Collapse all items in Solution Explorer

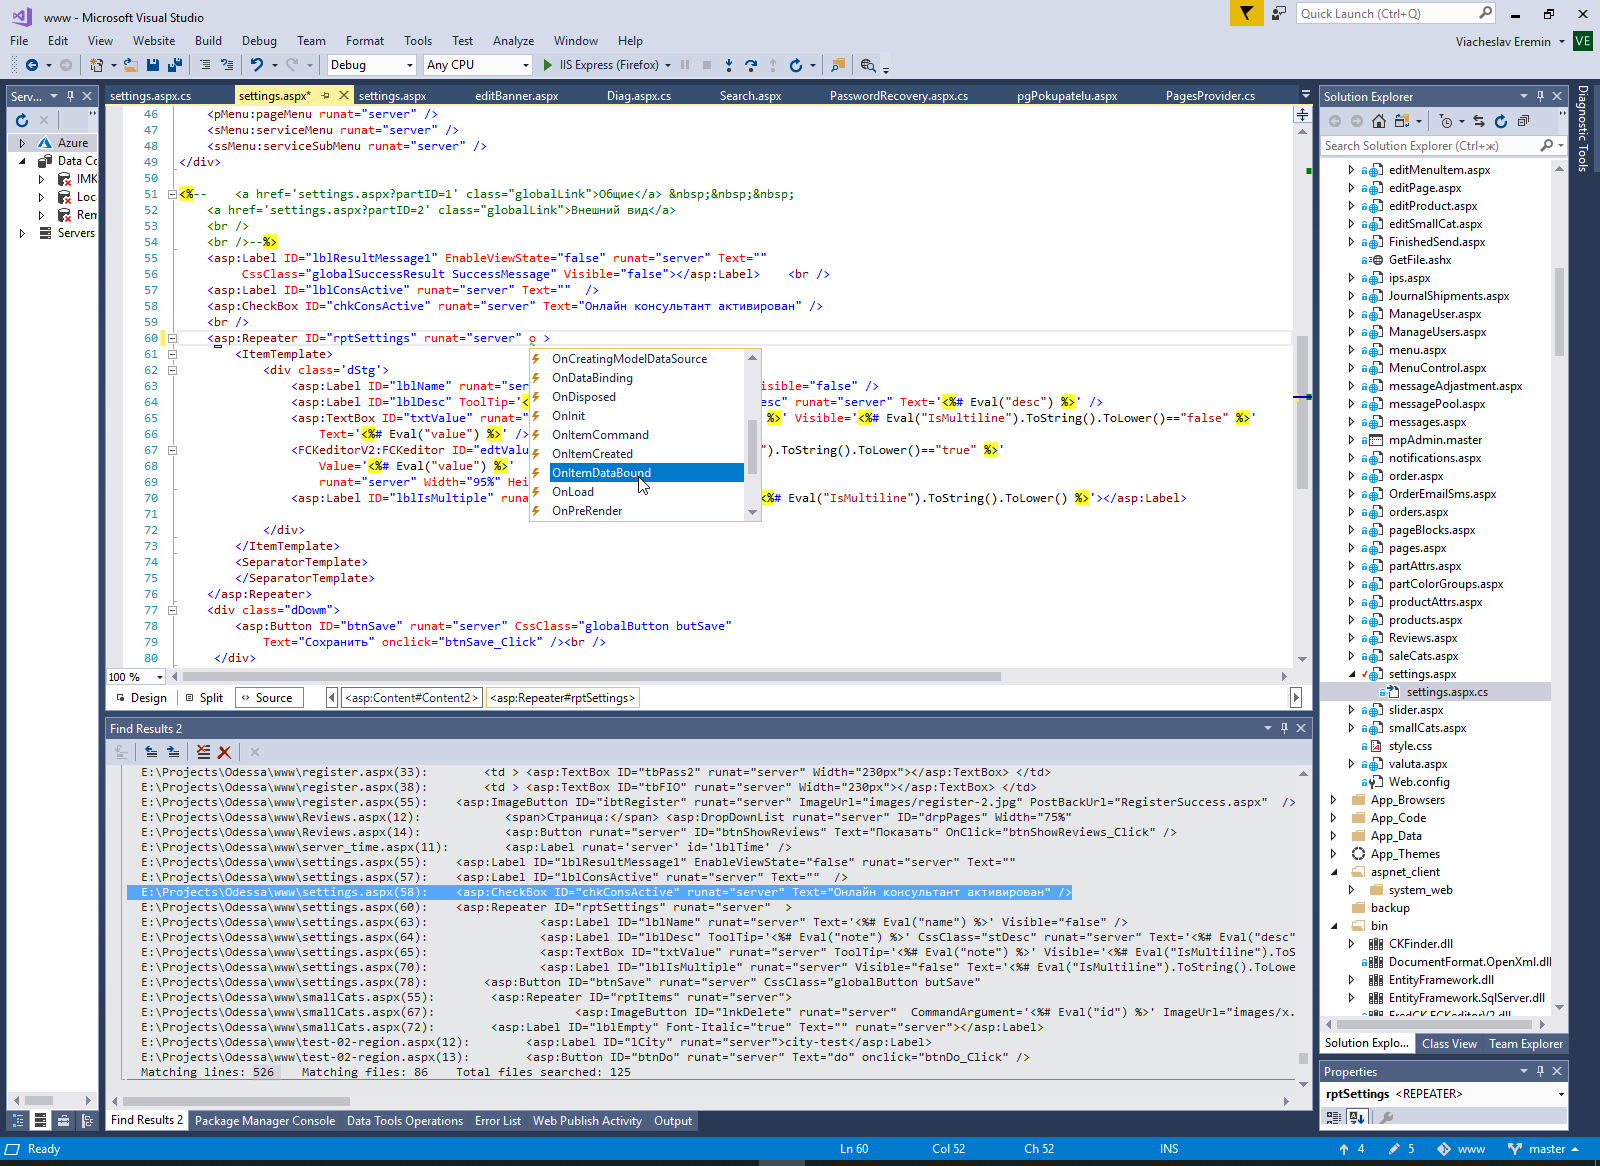tap(1523, 121)
